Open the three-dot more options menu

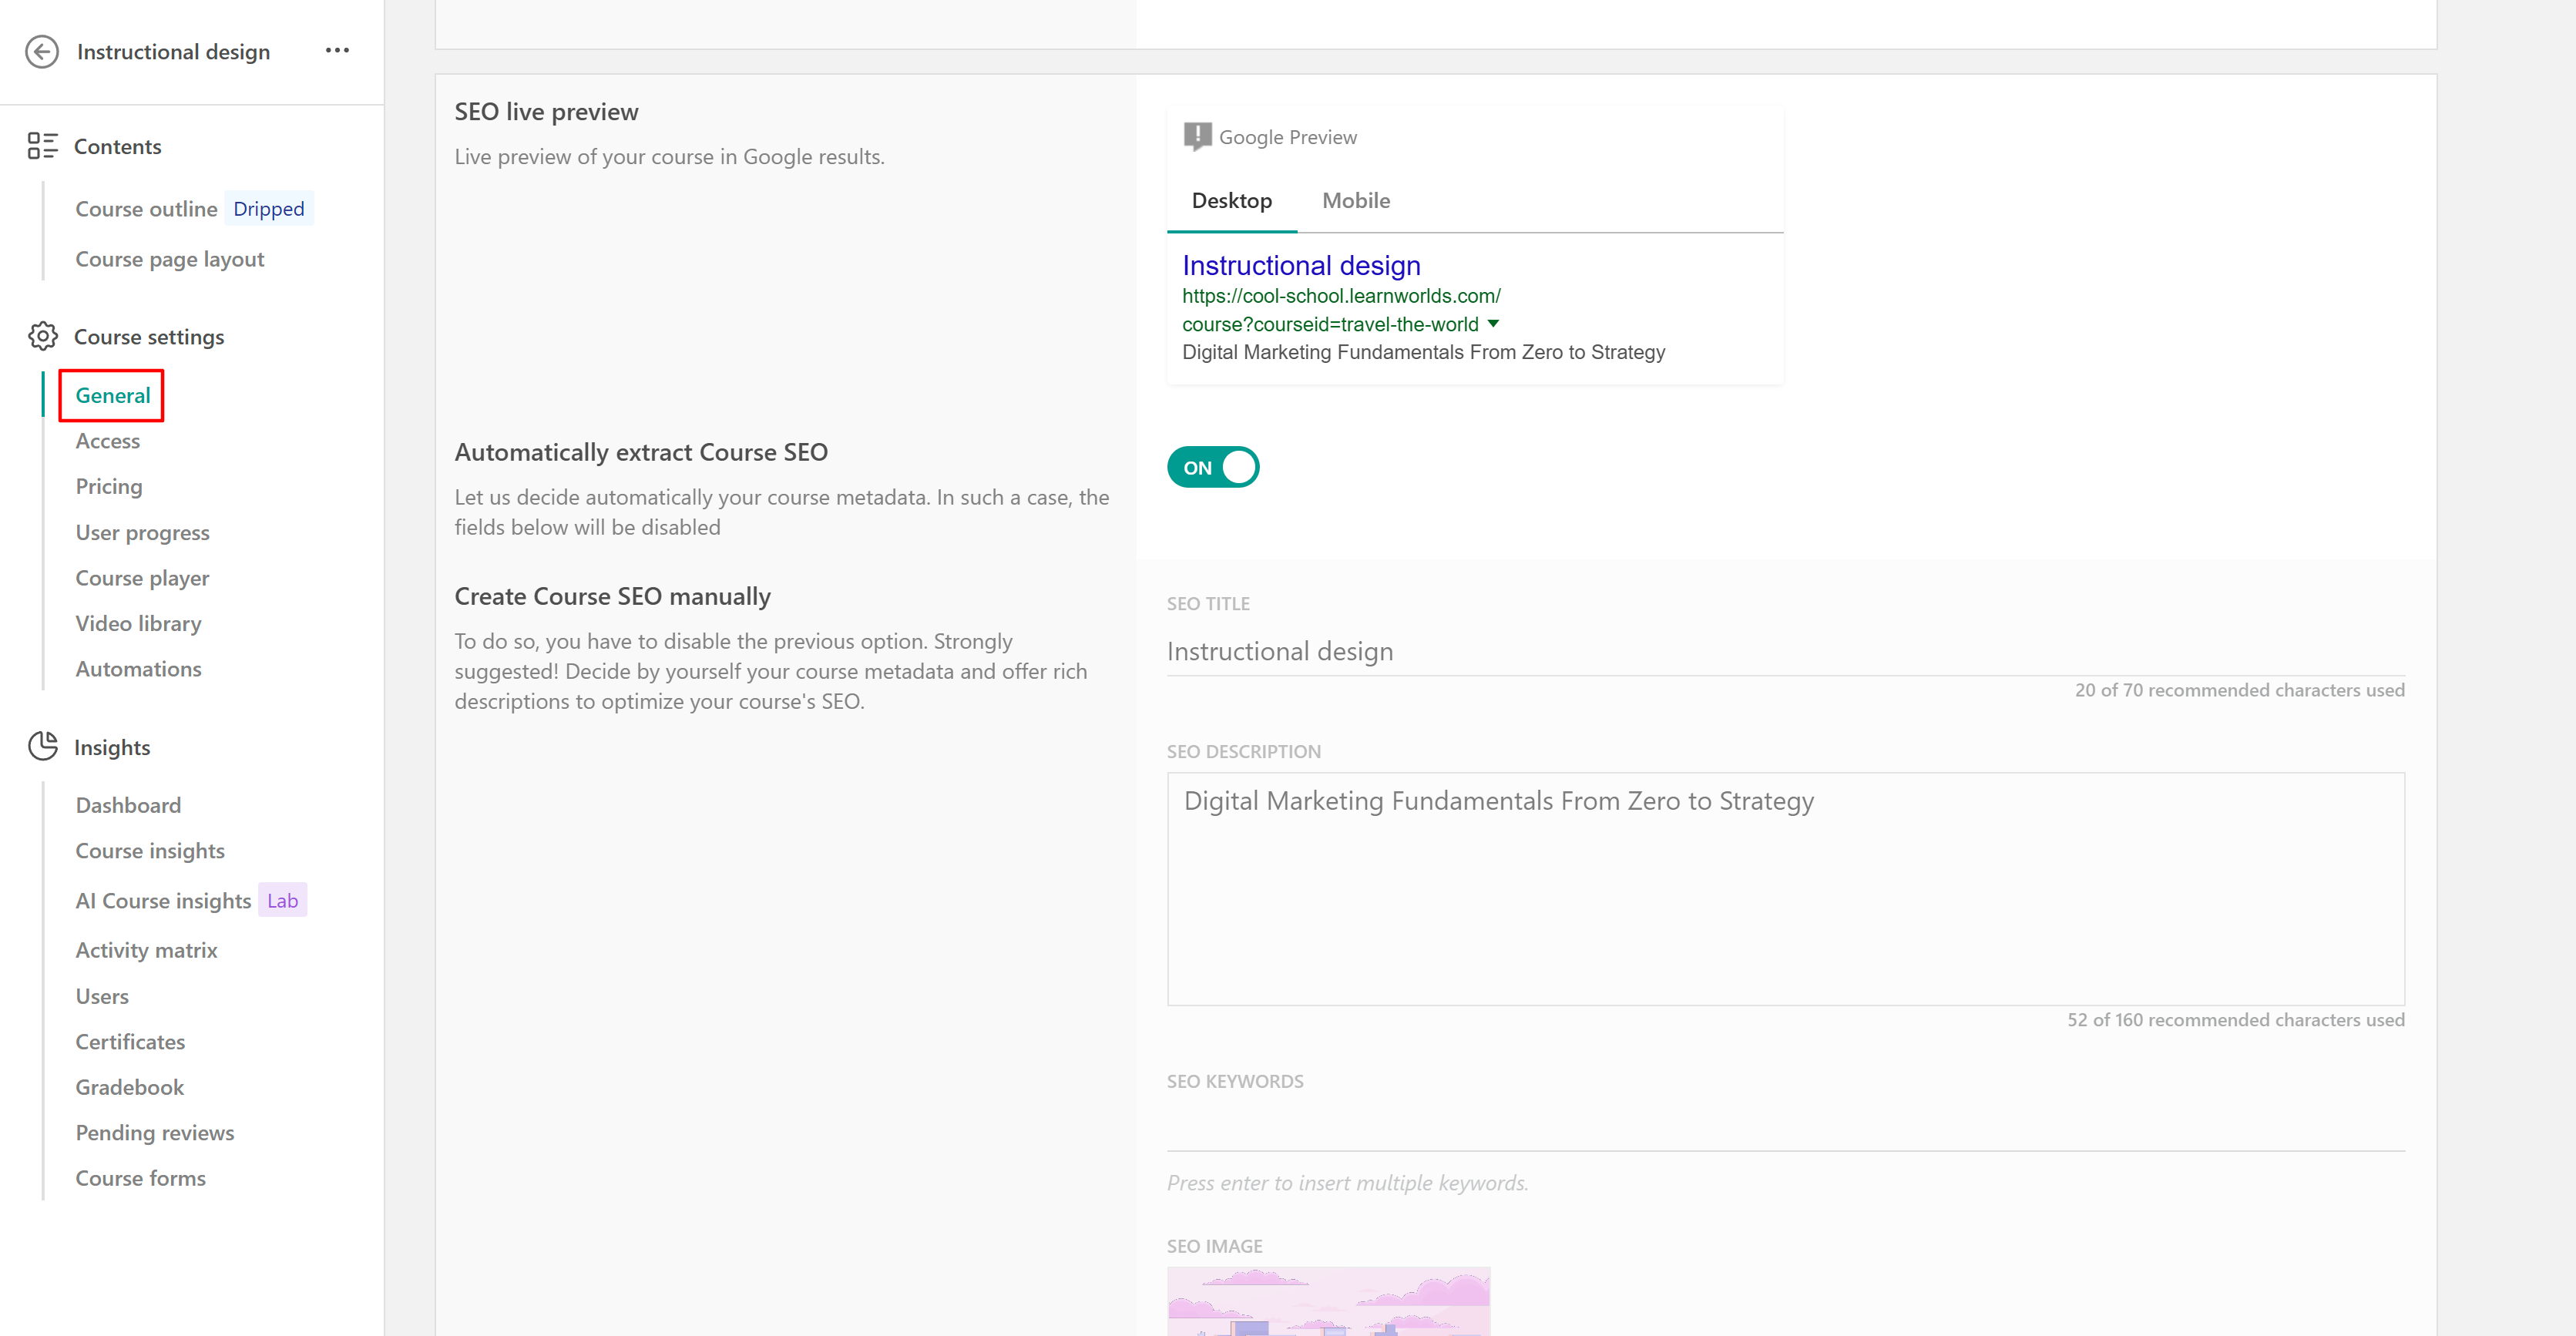tap(337, 50)
